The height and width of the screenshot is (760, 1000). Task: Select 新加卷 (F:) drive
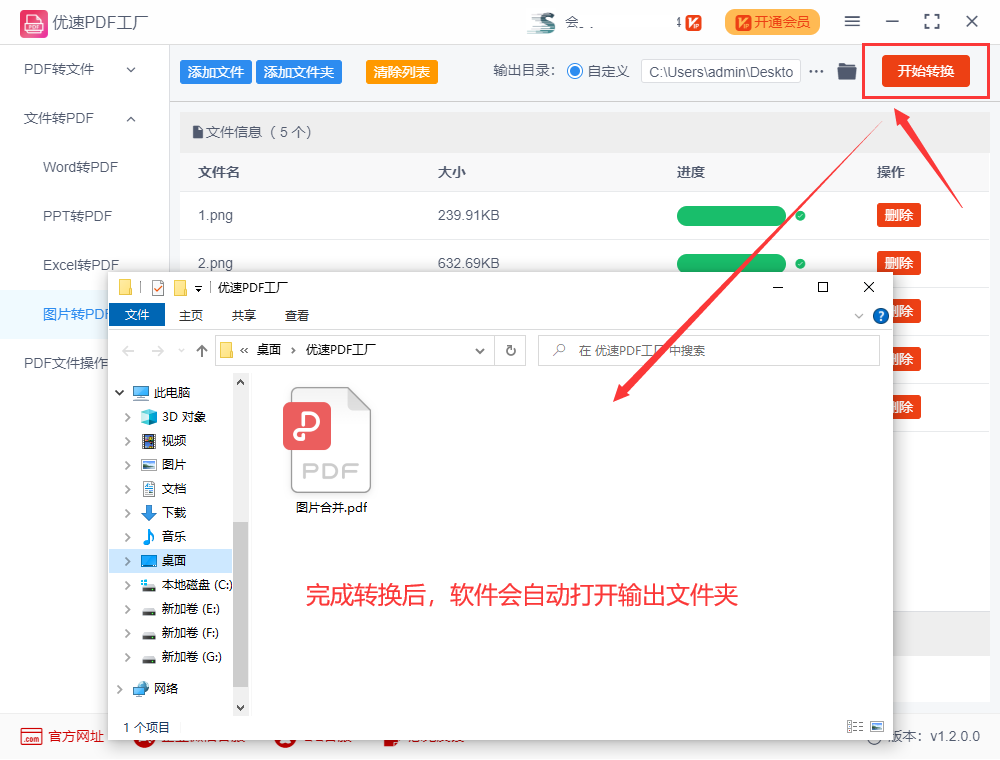[x=189, y=633]
